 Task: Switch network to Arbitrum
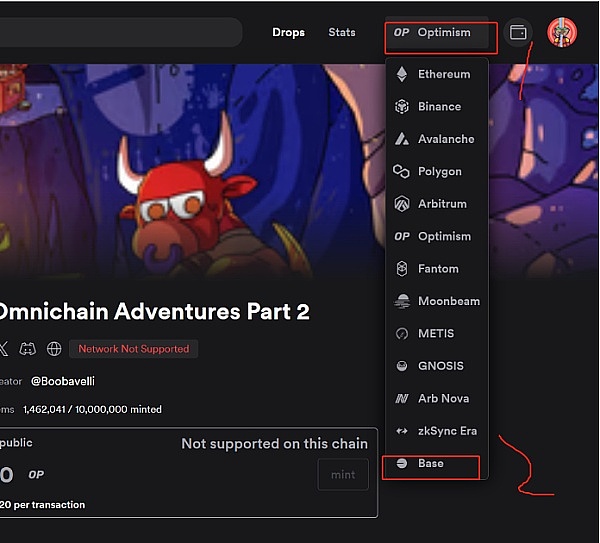coord(437,204)
